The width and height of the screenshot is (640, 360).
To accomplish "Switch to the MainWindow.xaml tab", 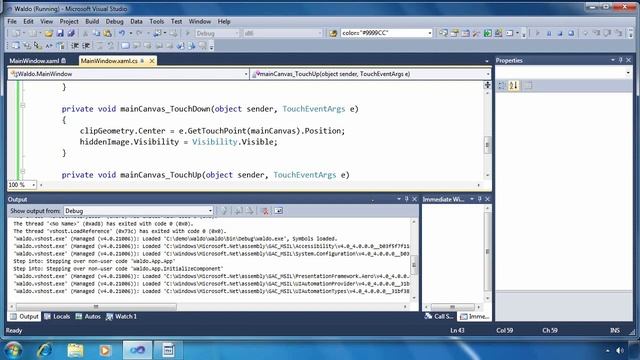I will coord(38,61).
